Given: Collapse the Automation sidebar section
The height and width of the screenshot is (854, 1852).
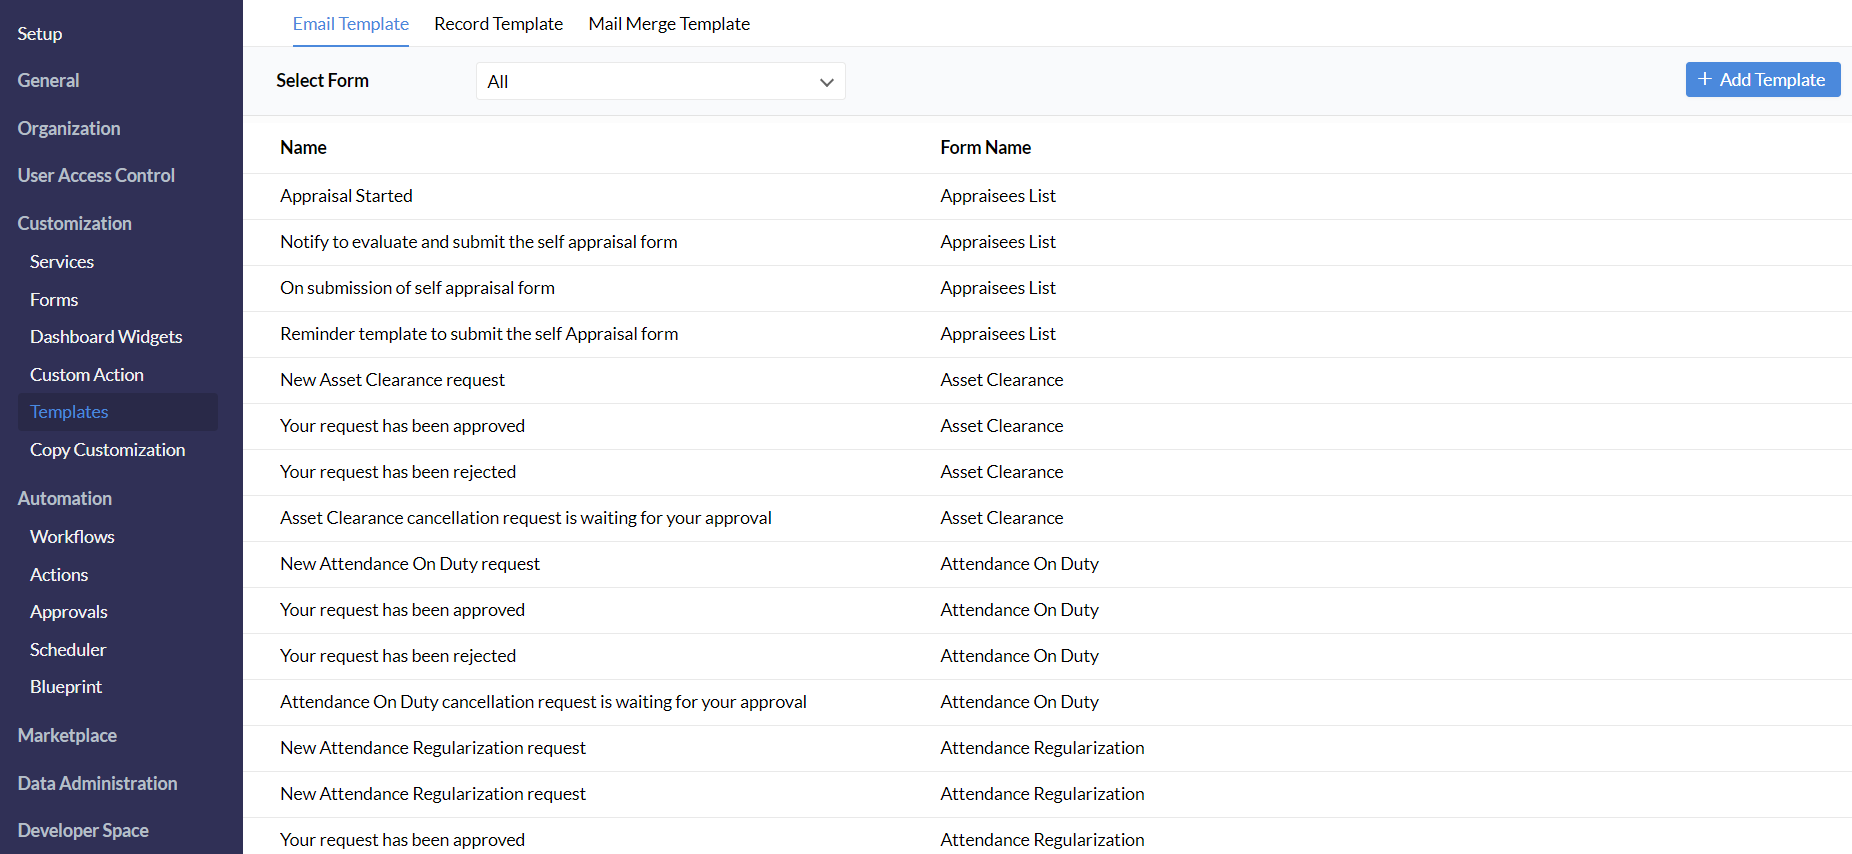Looking at the screenshot, I should [64, 498].
